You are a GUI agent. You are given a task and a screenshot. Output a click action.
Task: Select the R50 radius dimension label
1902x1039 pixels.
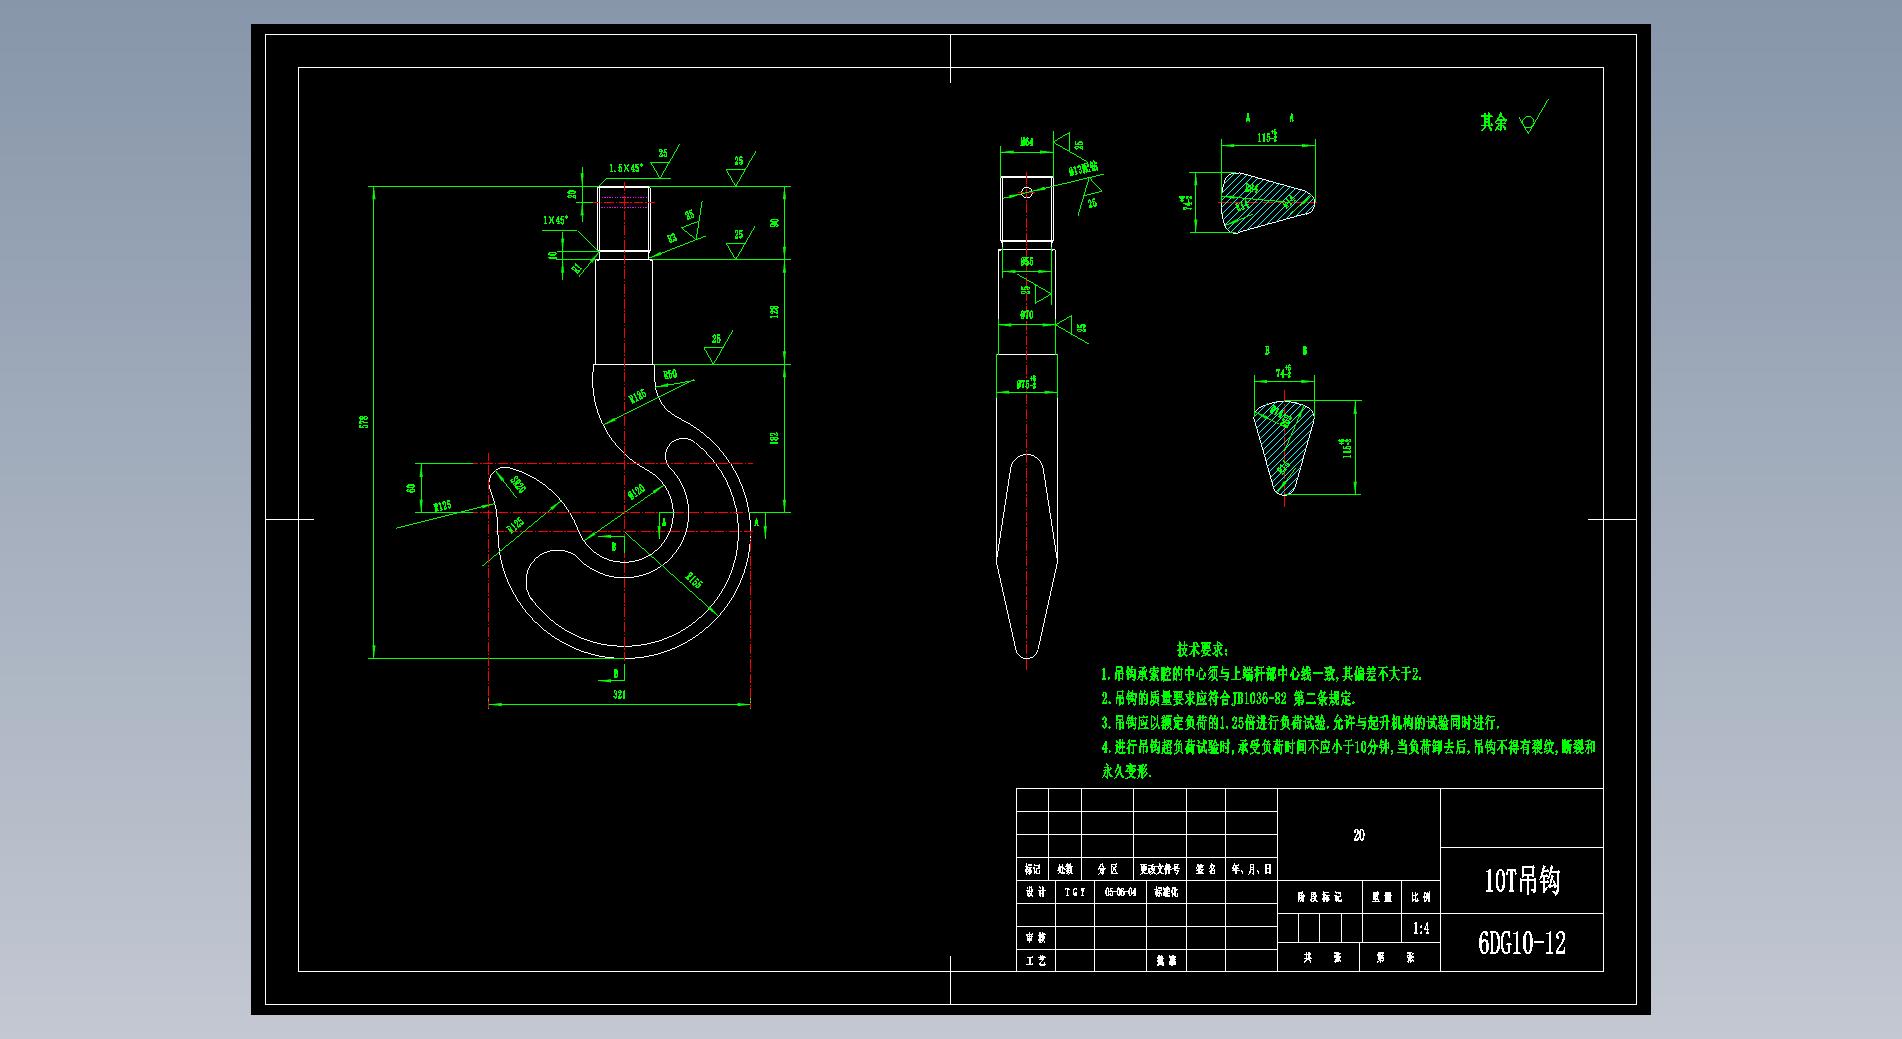670,375
